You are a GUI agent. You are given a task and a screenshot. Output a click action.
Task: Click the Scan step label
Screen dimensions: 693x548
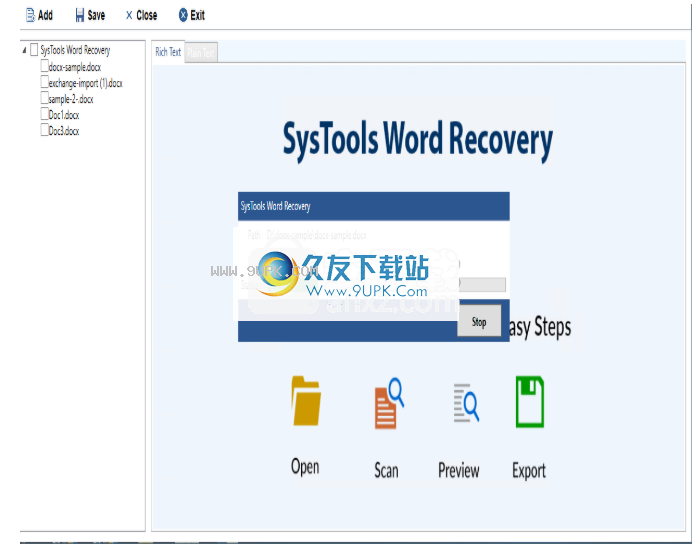386,470
